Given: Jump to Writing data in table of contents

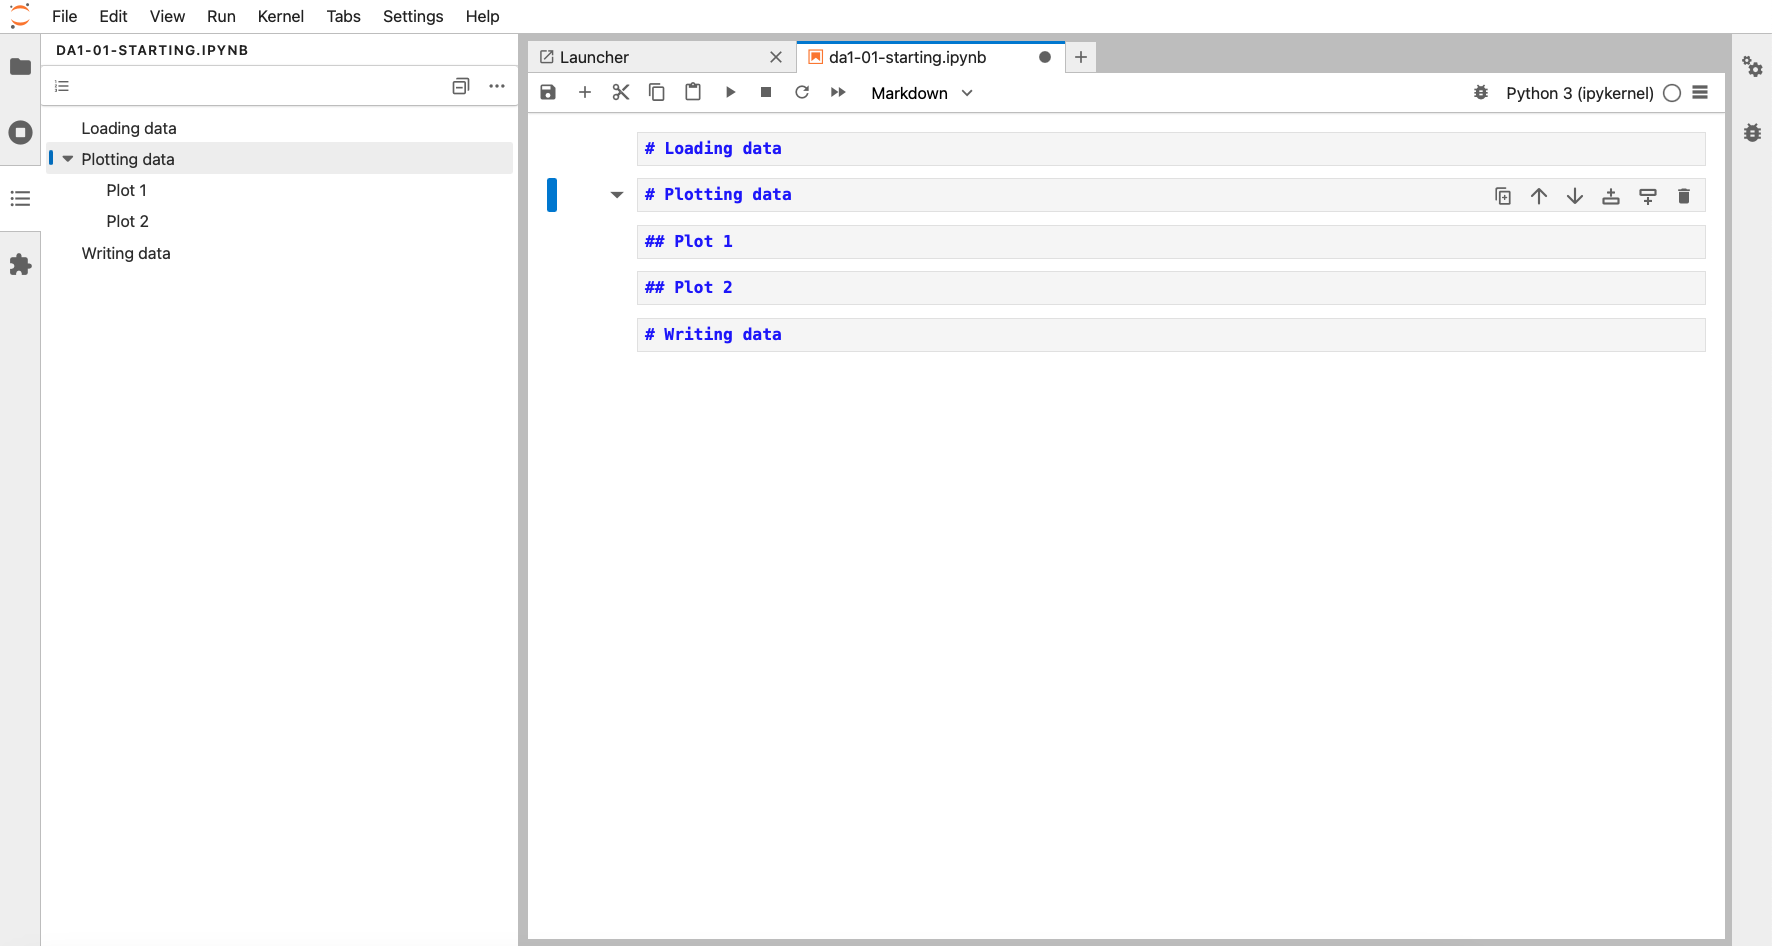Looking at the screenshot, I should (x=126, y=253).
